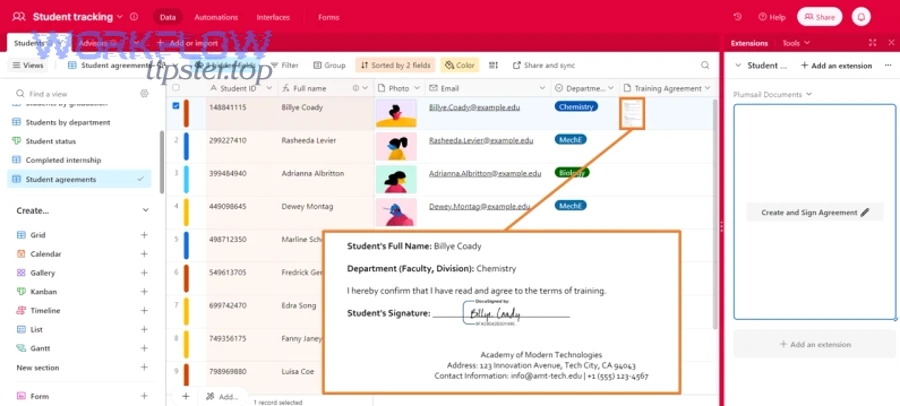Click the plus next to Kanban

(144, 291)
